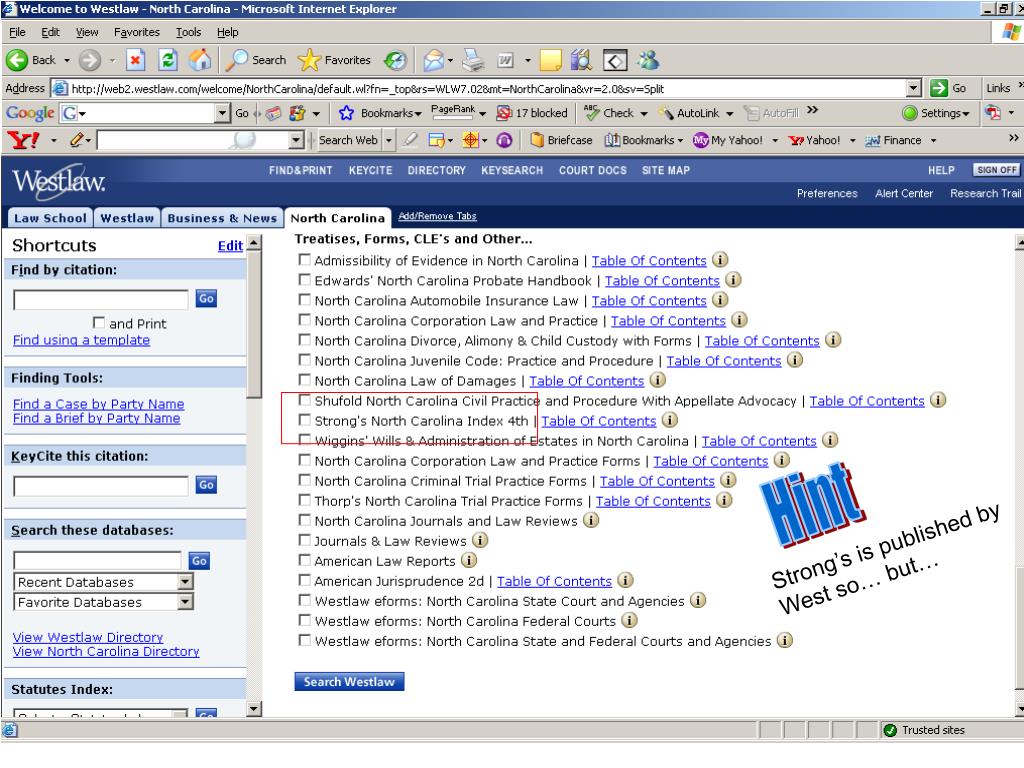
Task: Open the PageRank dropdown menu
Action: [483, 113]
